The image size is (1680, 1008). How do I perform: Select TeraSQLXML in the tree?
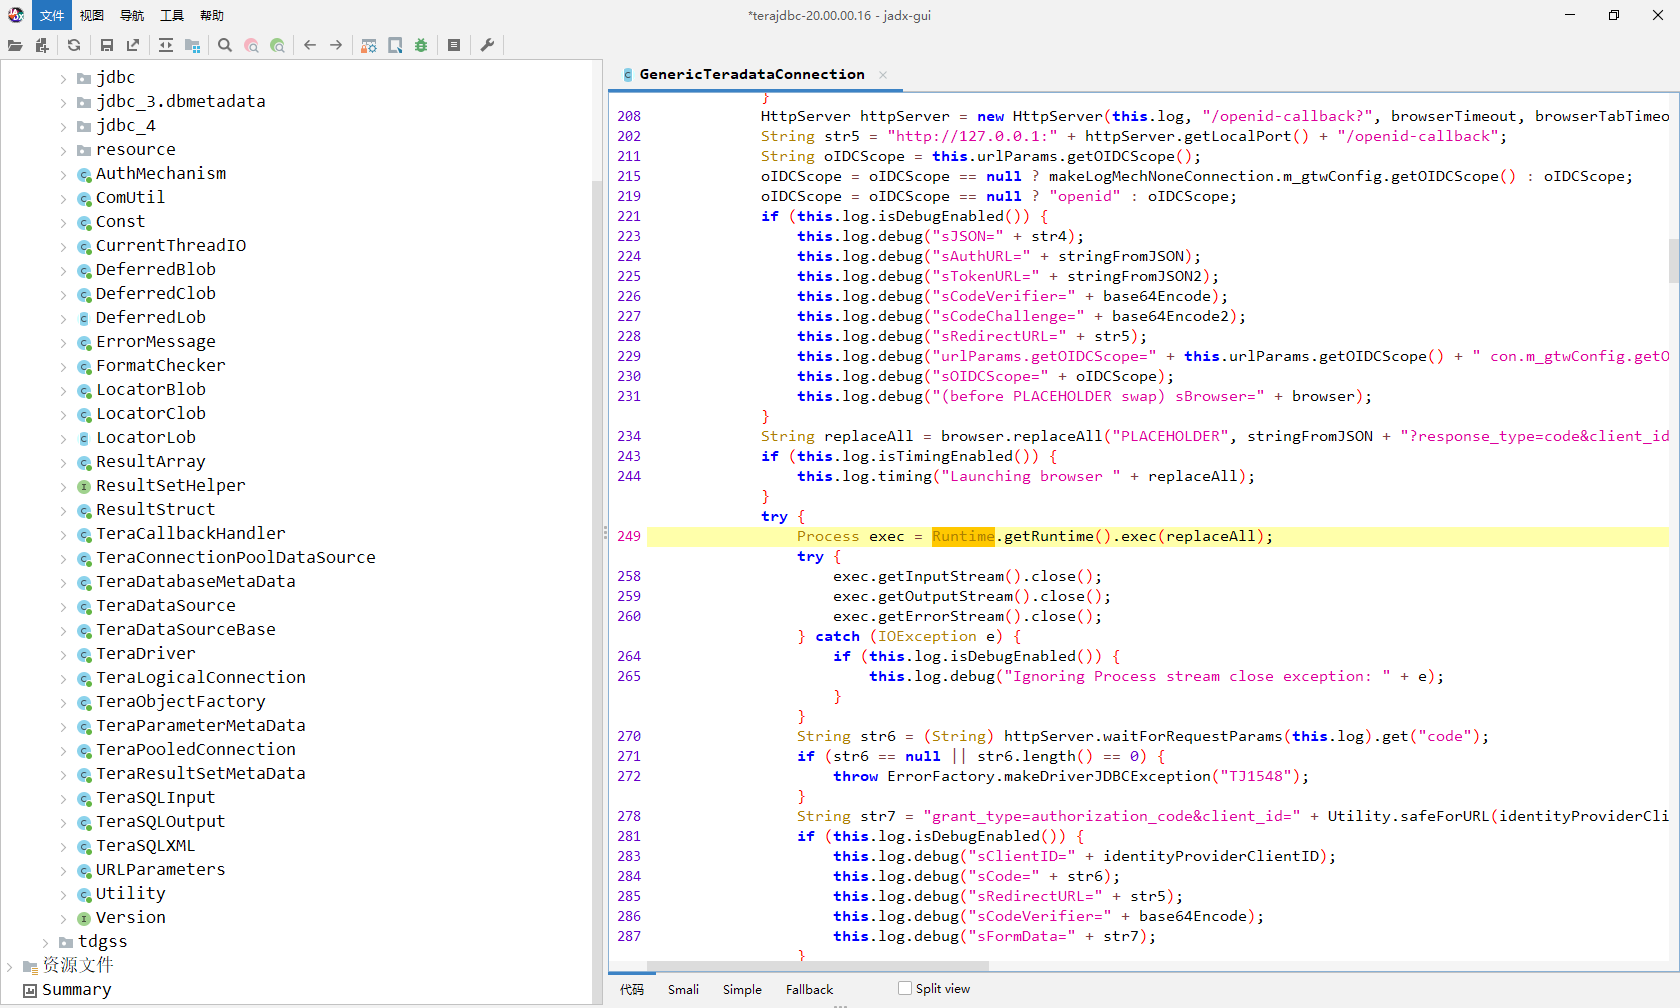click(146, 846)
